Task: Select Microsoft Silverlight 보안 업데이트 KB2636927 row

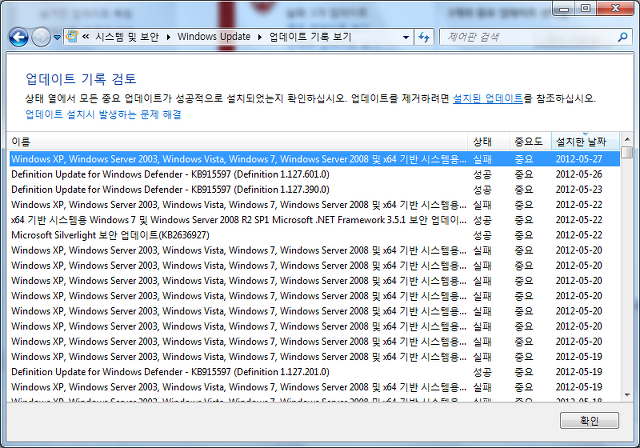Action: pyautogui.click(x=314, y=235)
